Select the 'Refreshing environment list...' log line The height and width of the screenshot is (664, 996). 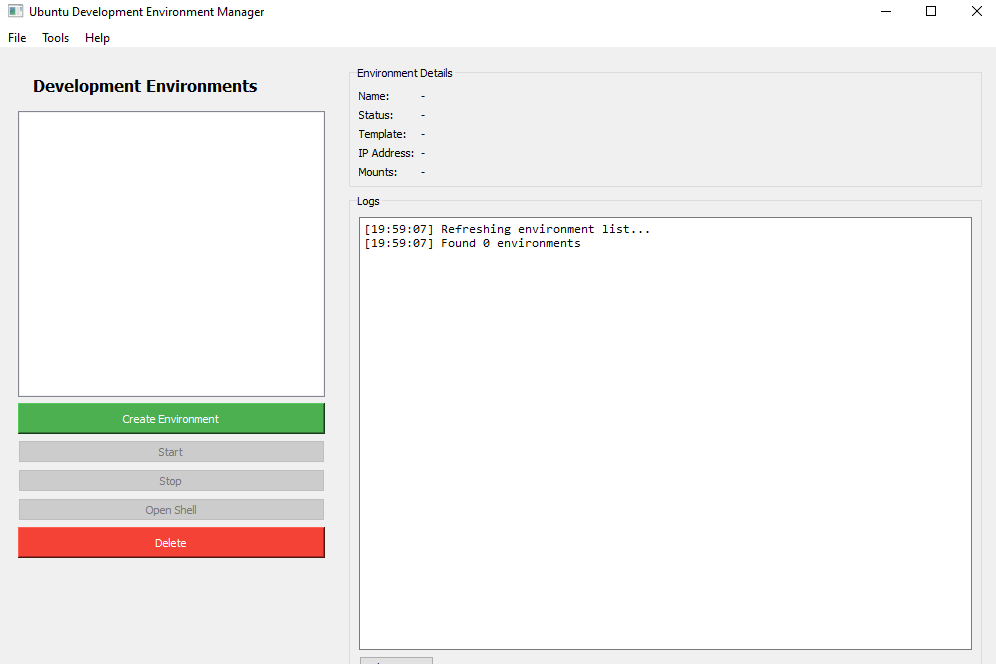pos(507,229)
